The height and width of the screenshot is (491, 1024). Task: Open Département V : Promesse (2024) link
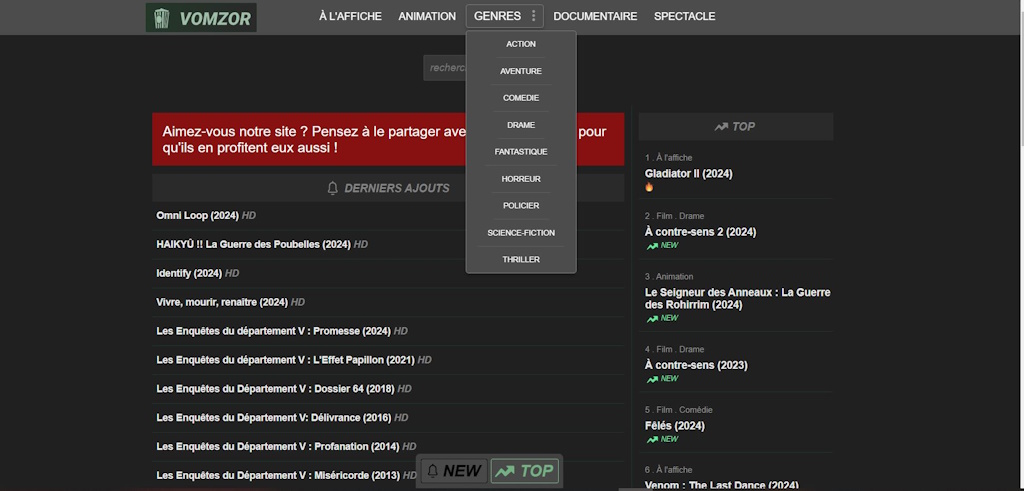point(274,331)
